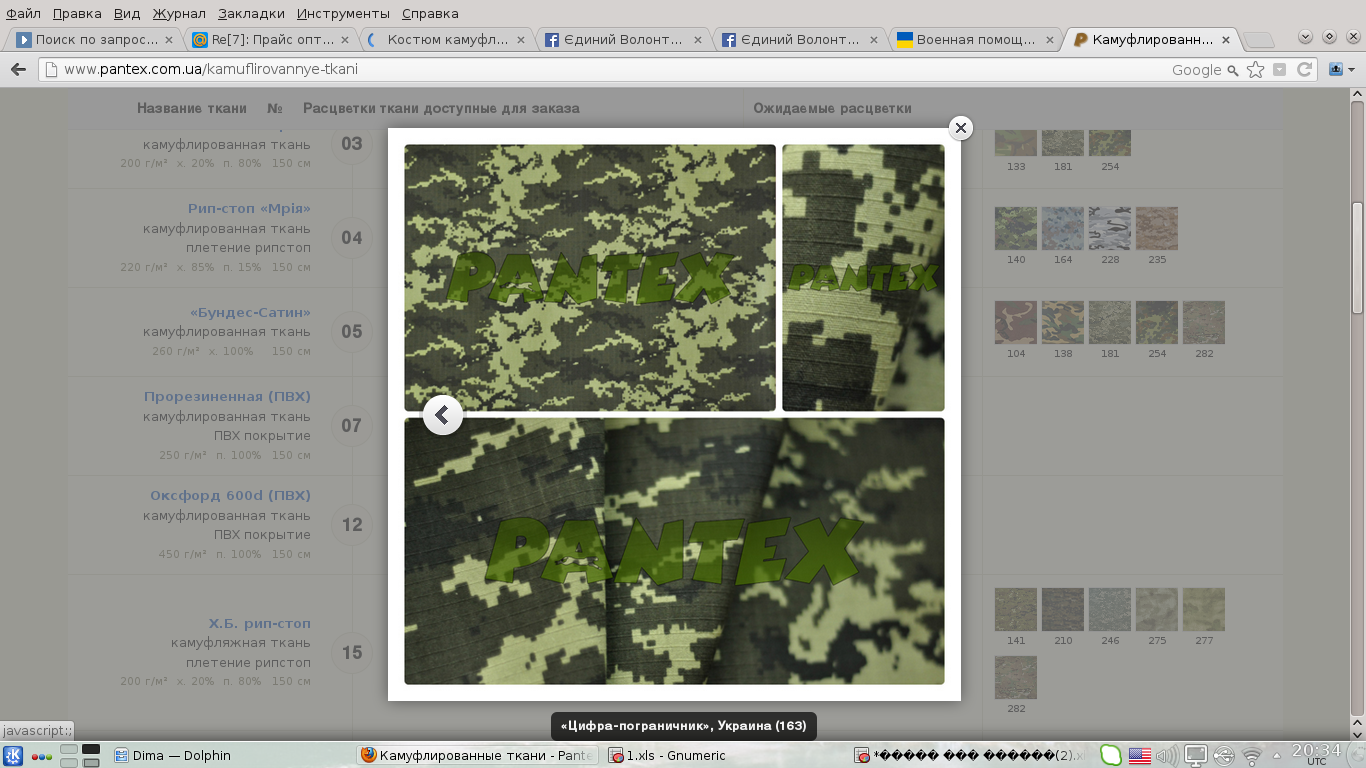Select color swatch 164
Image resolution: width=1366 pixels, height=768 pixels.
pos(1063,228)
